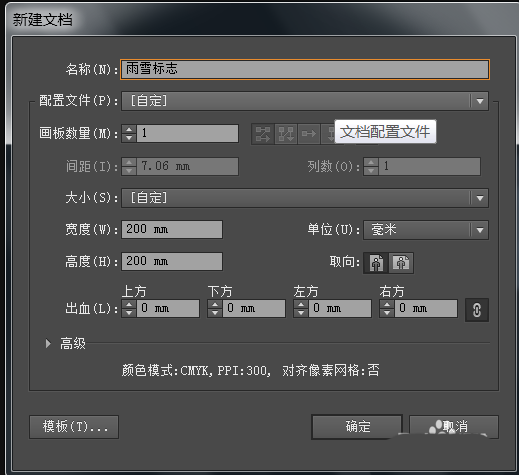
Task: Increase bottom bleed stepper up arrow
Action: [215, 304]
